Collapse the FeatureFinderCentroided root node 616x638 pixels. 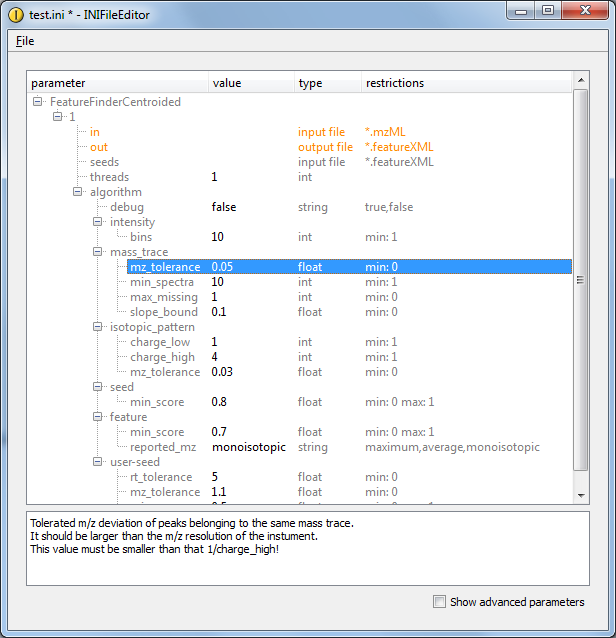38,102
